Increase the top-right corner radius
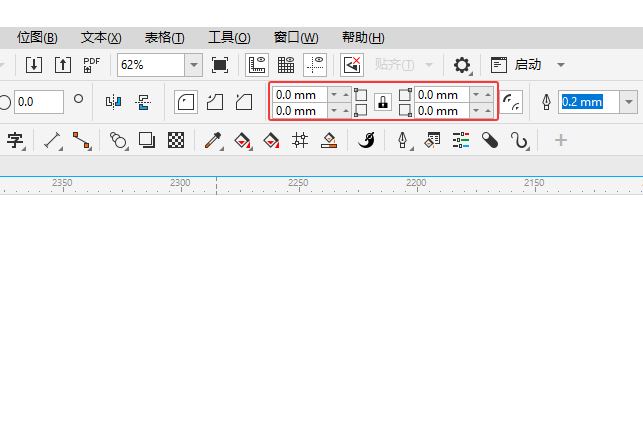 [x=488, y=95]
